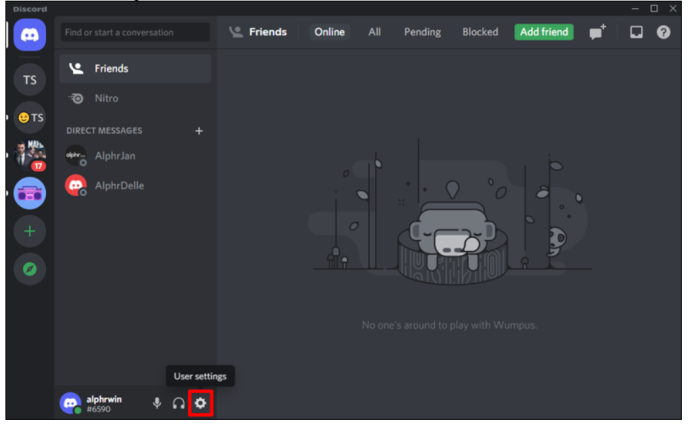Click the AlphrJan avatar
This screenshot has height=424, width=690.
click(x=76, y=156)
